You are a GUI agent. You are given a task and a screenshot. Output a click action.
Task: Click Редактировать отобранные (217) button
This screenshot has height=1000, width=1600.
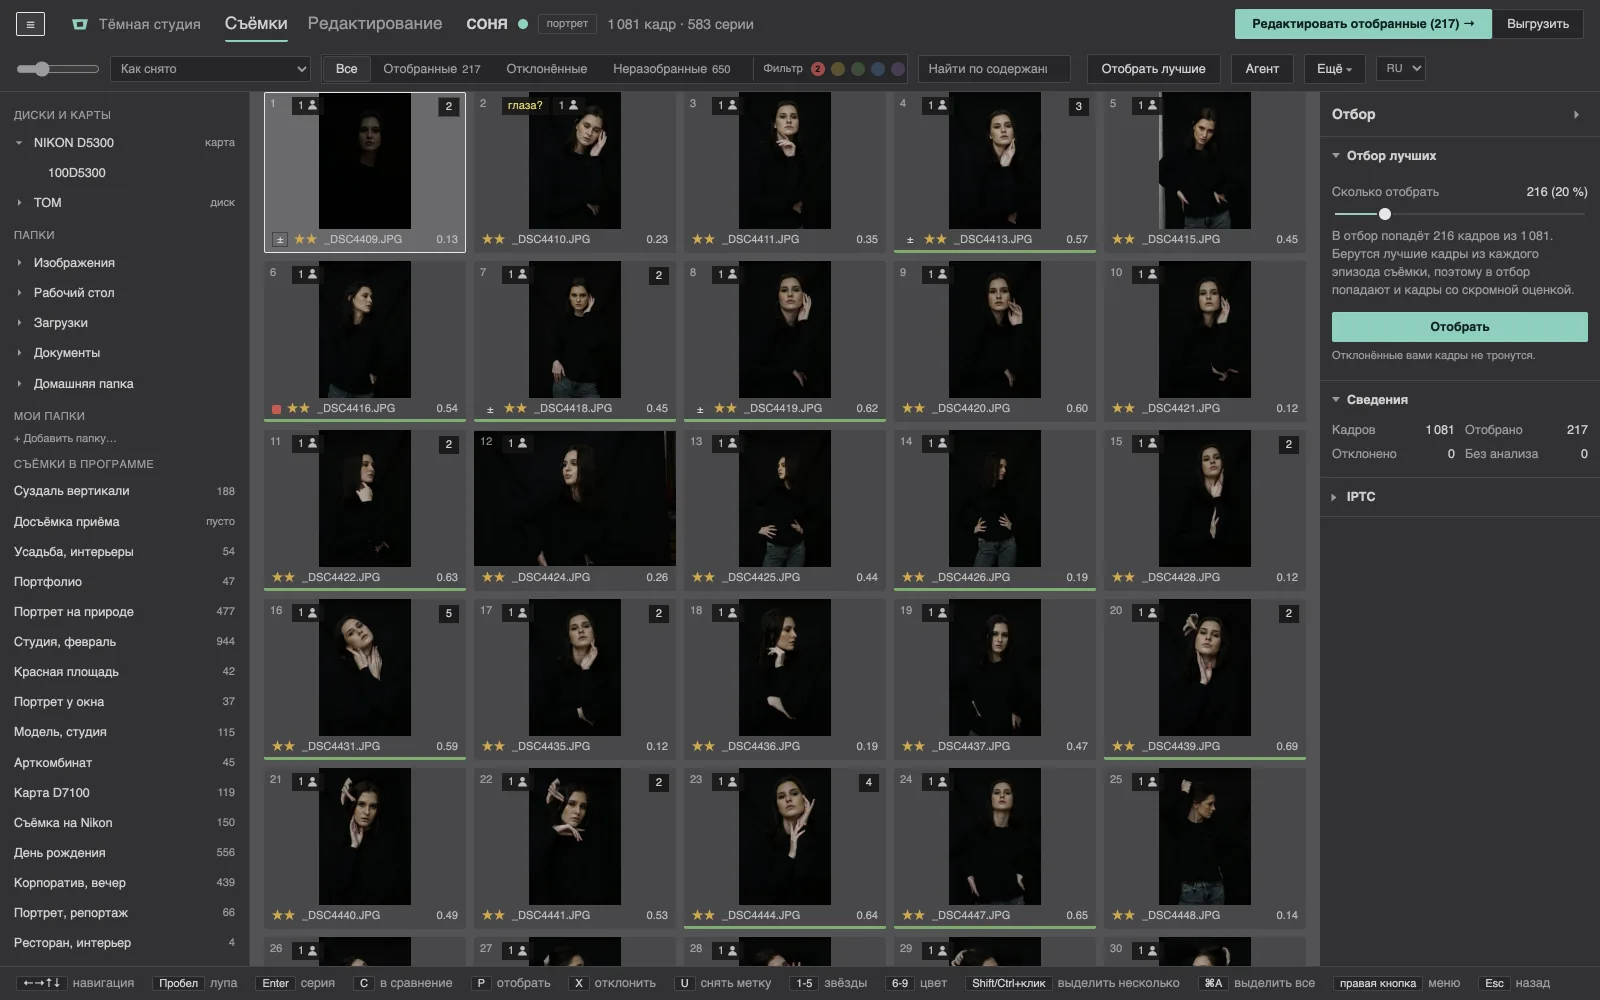[x=1363, y=24]
